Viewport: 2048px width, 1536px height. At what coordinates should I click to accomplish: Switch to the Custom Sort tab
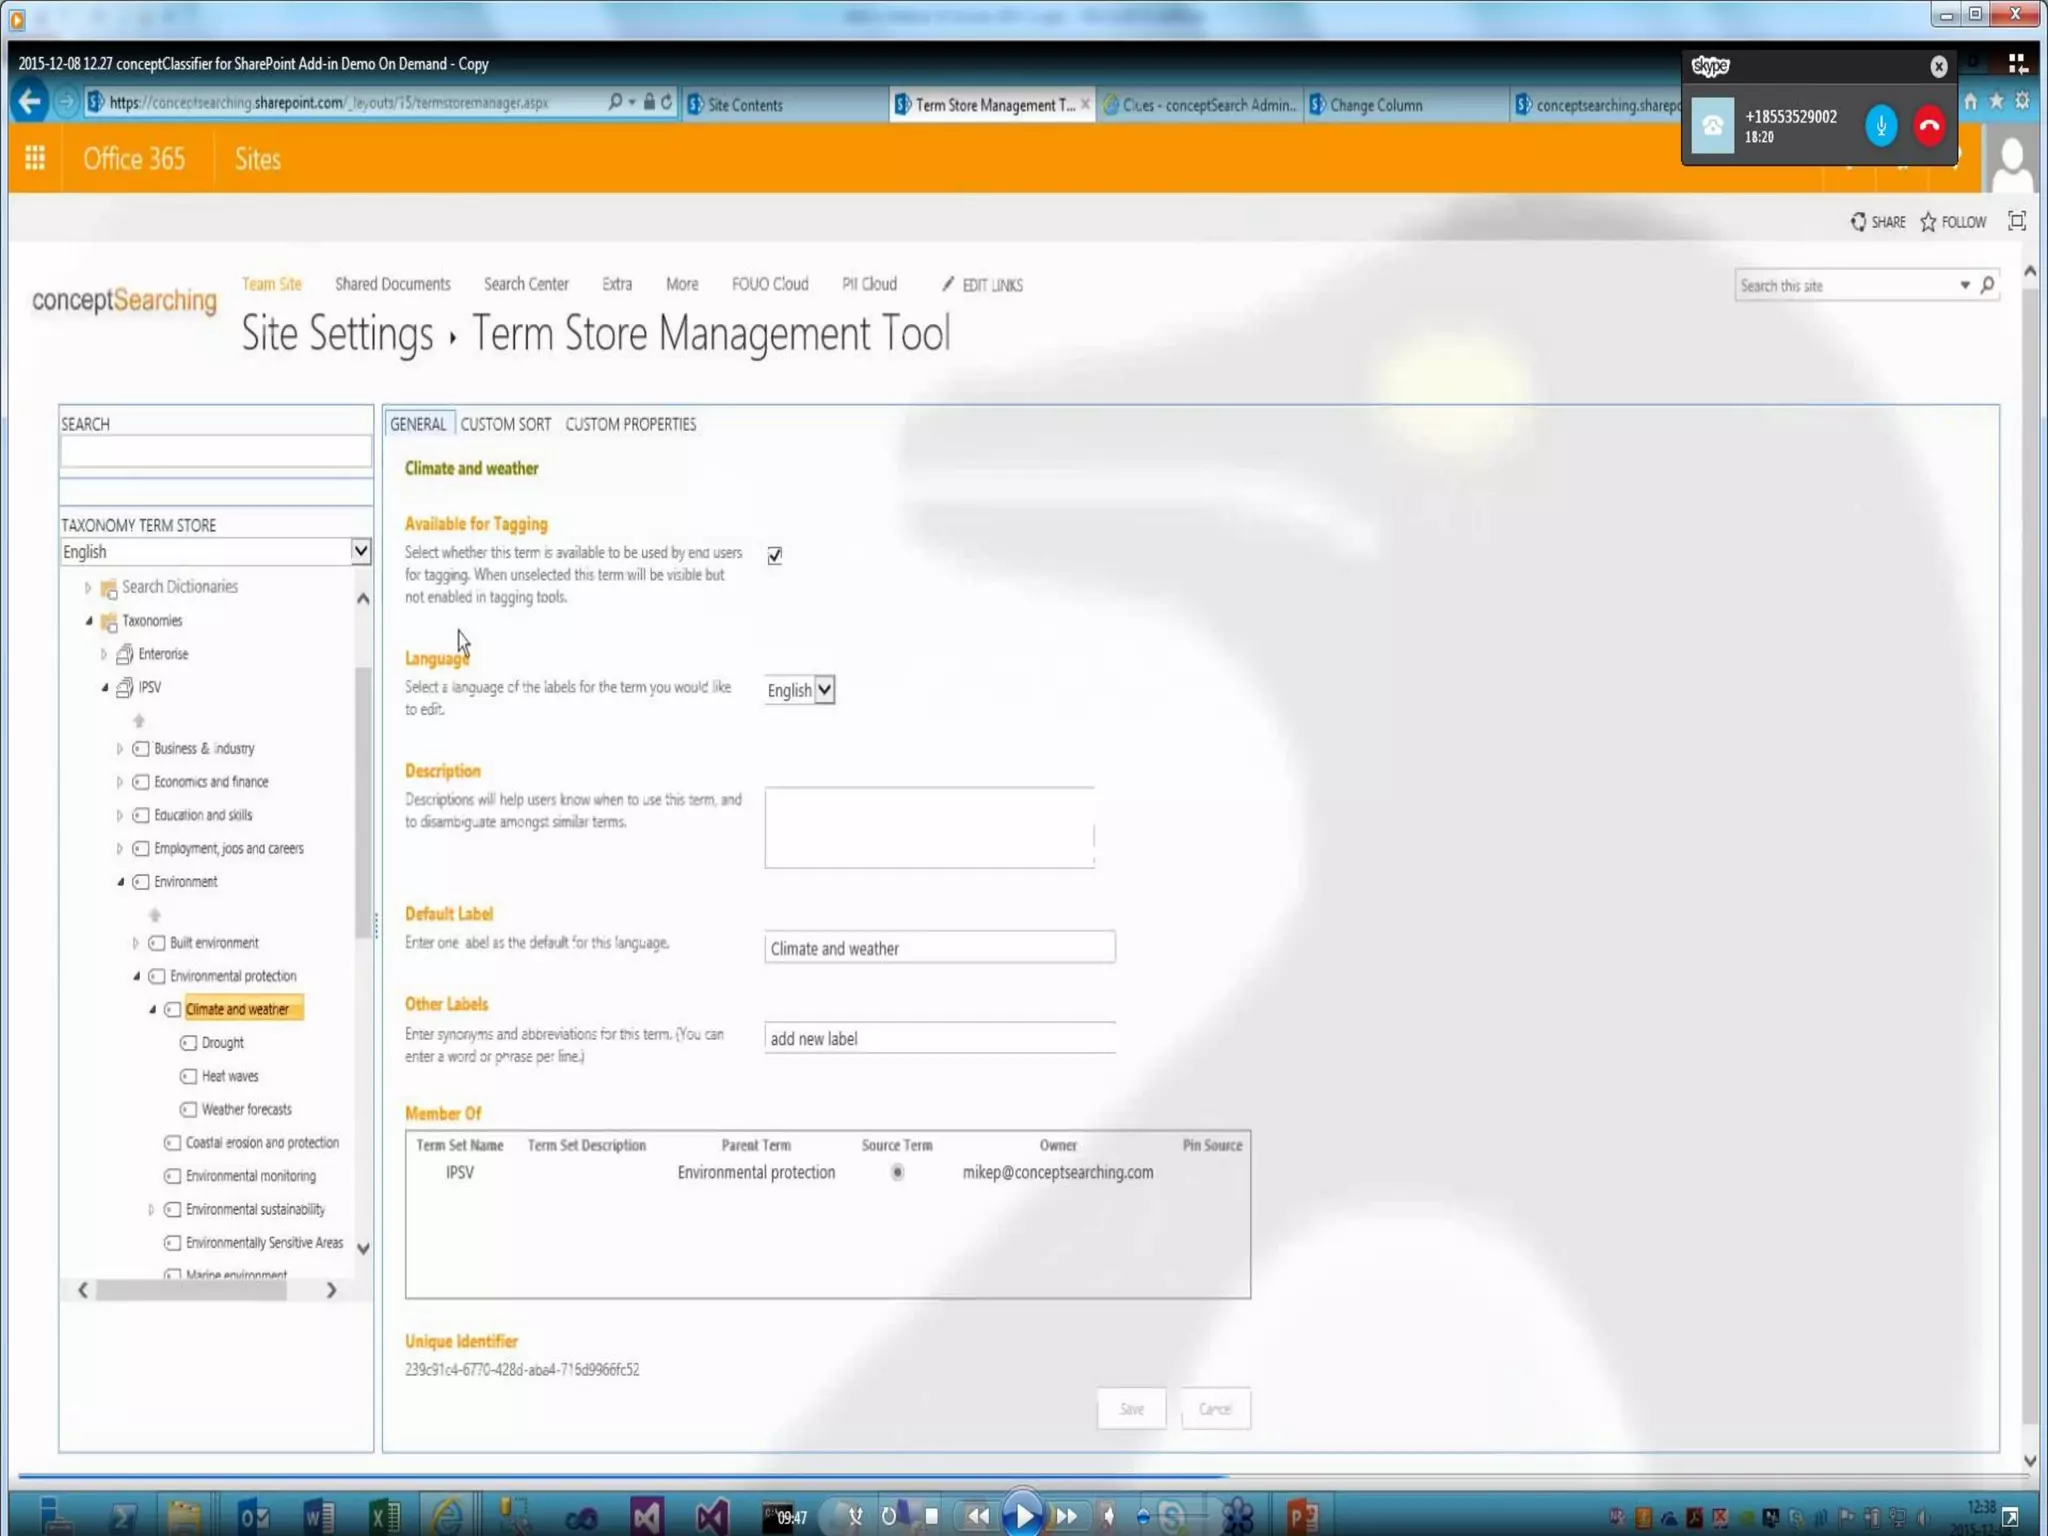click(x=505, y=424)
